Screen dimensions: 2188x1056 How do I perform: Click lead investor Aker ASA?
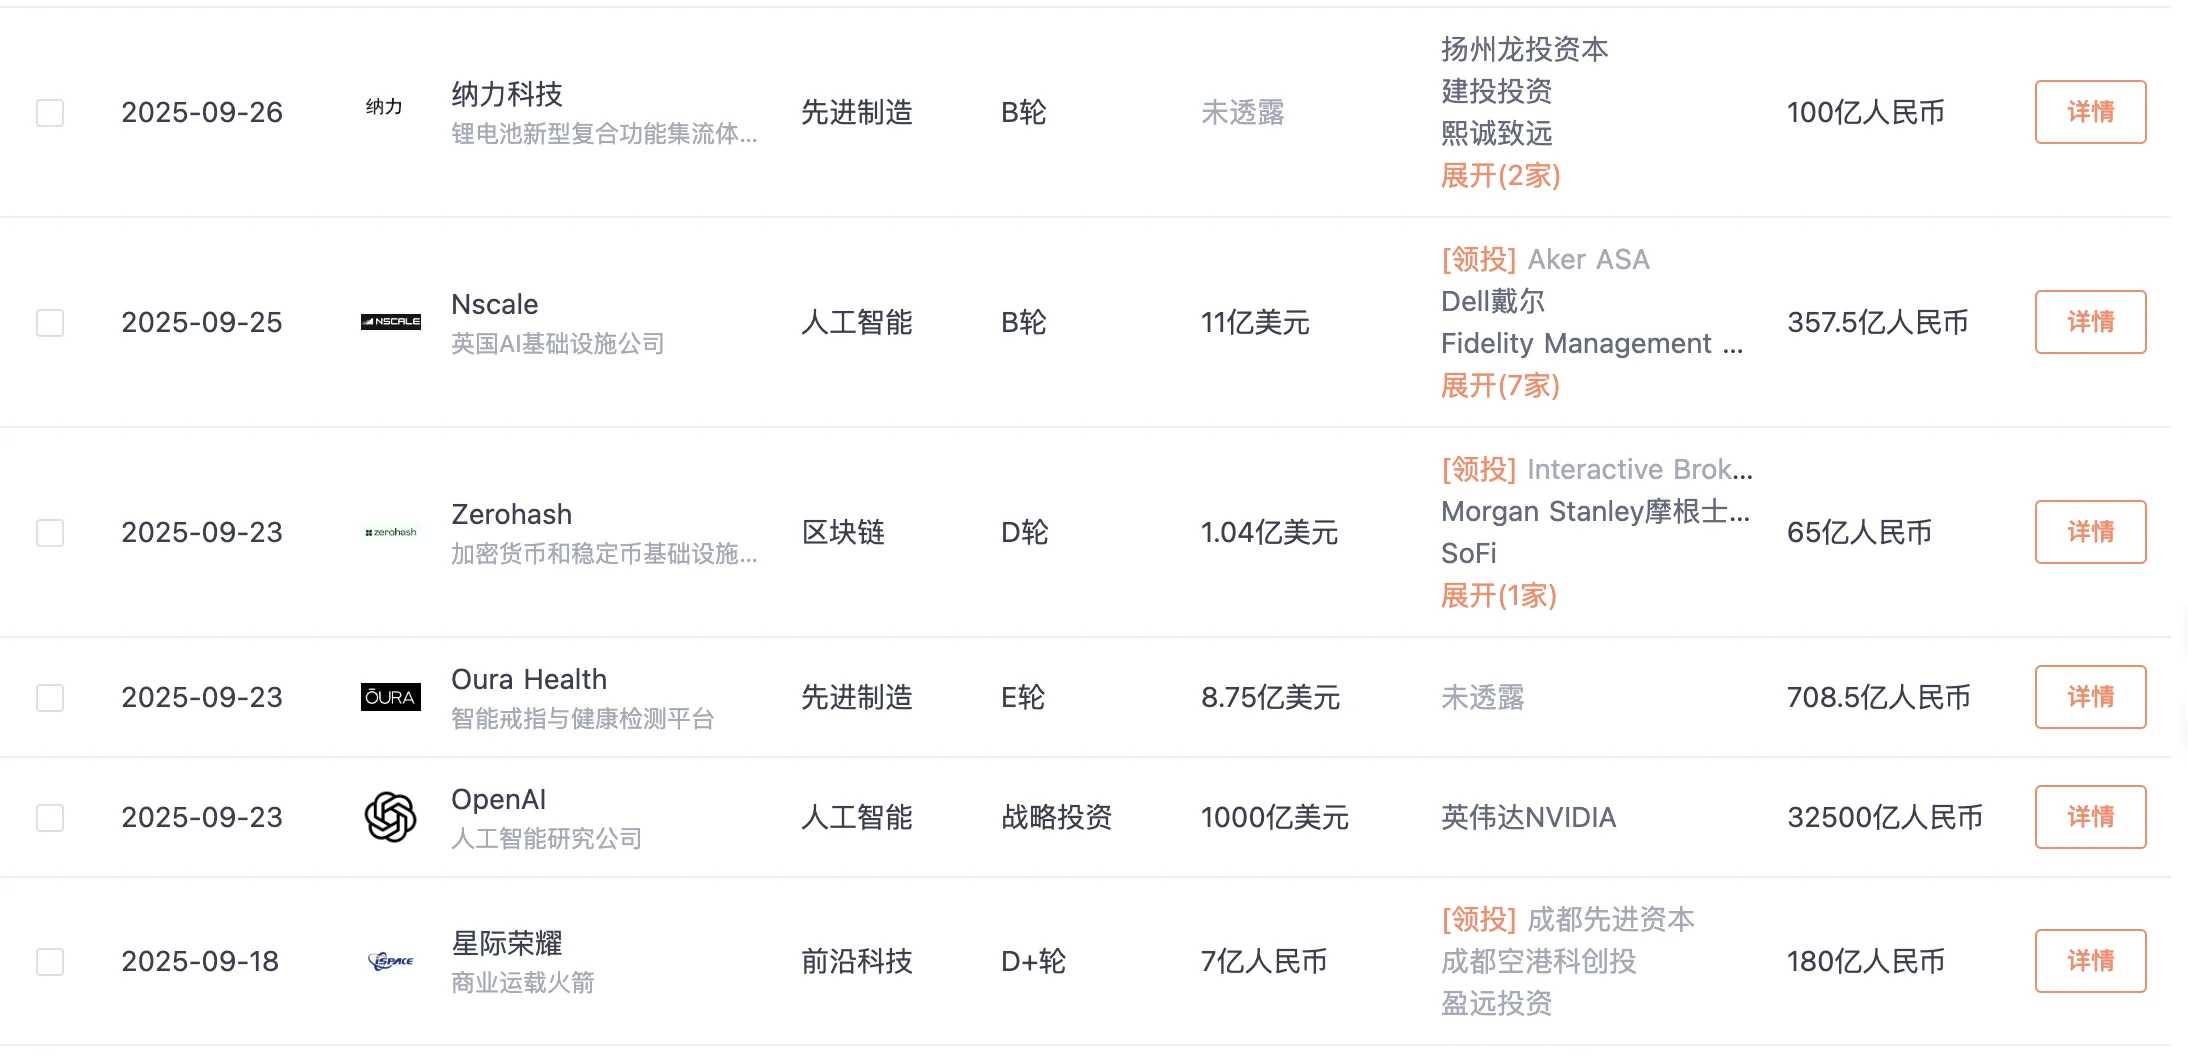pyautogui.click(x=1588, y=260)
